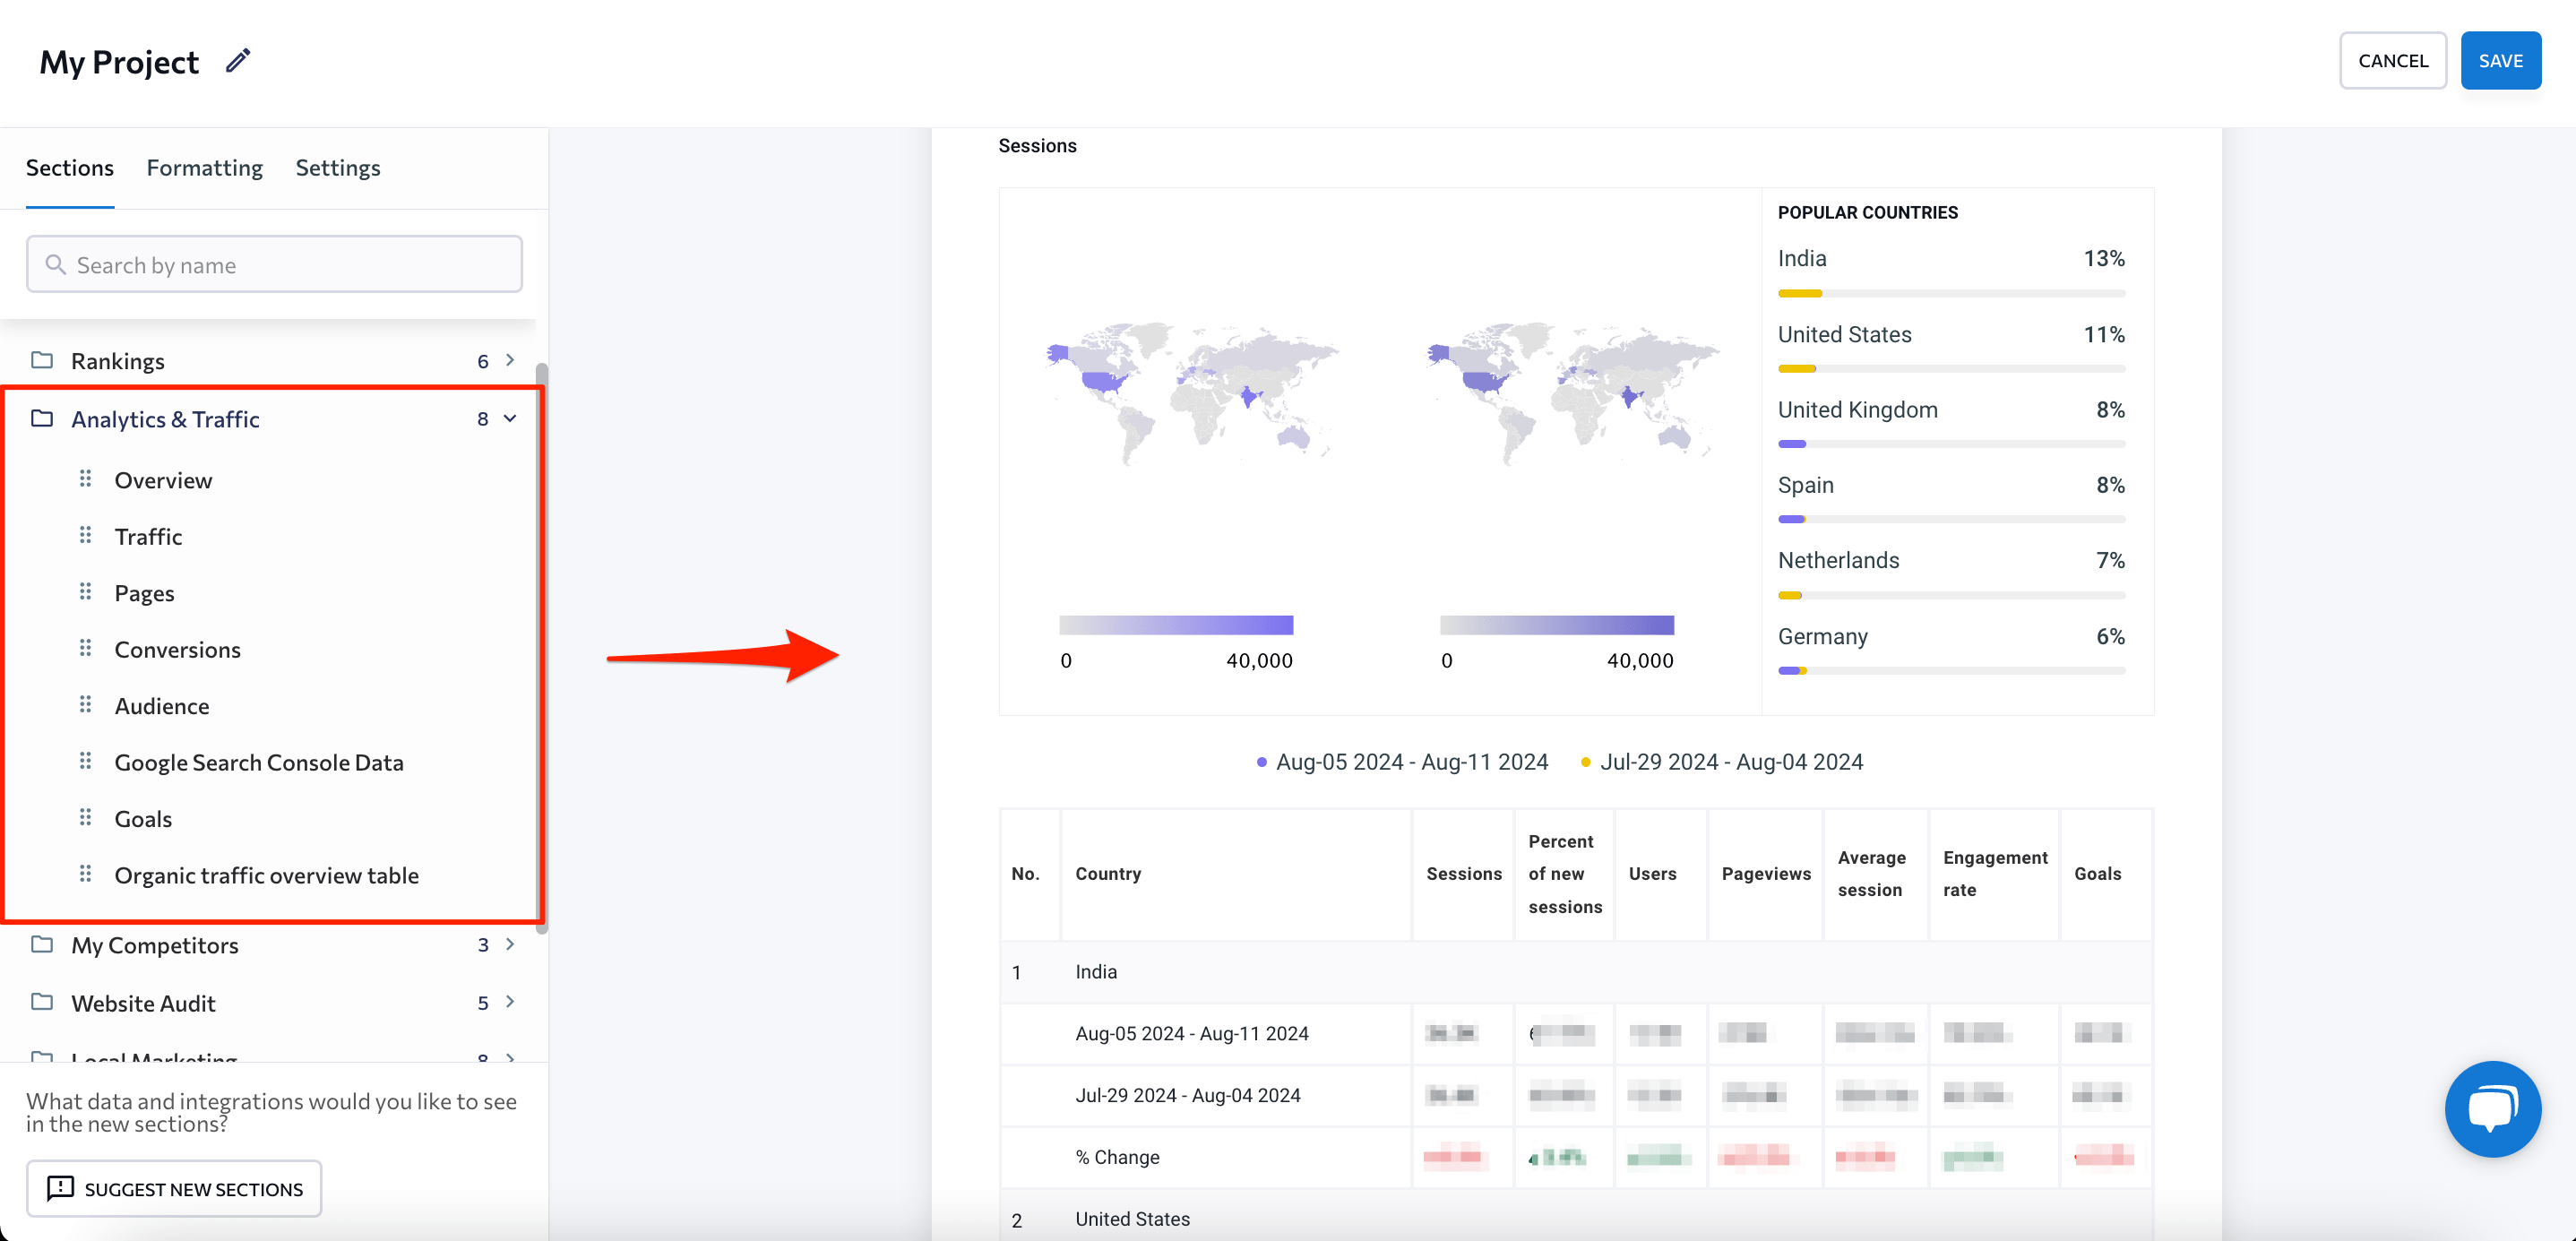Click the Settings tab
Screen dimensions: 2576x1241
coord(337,166)
